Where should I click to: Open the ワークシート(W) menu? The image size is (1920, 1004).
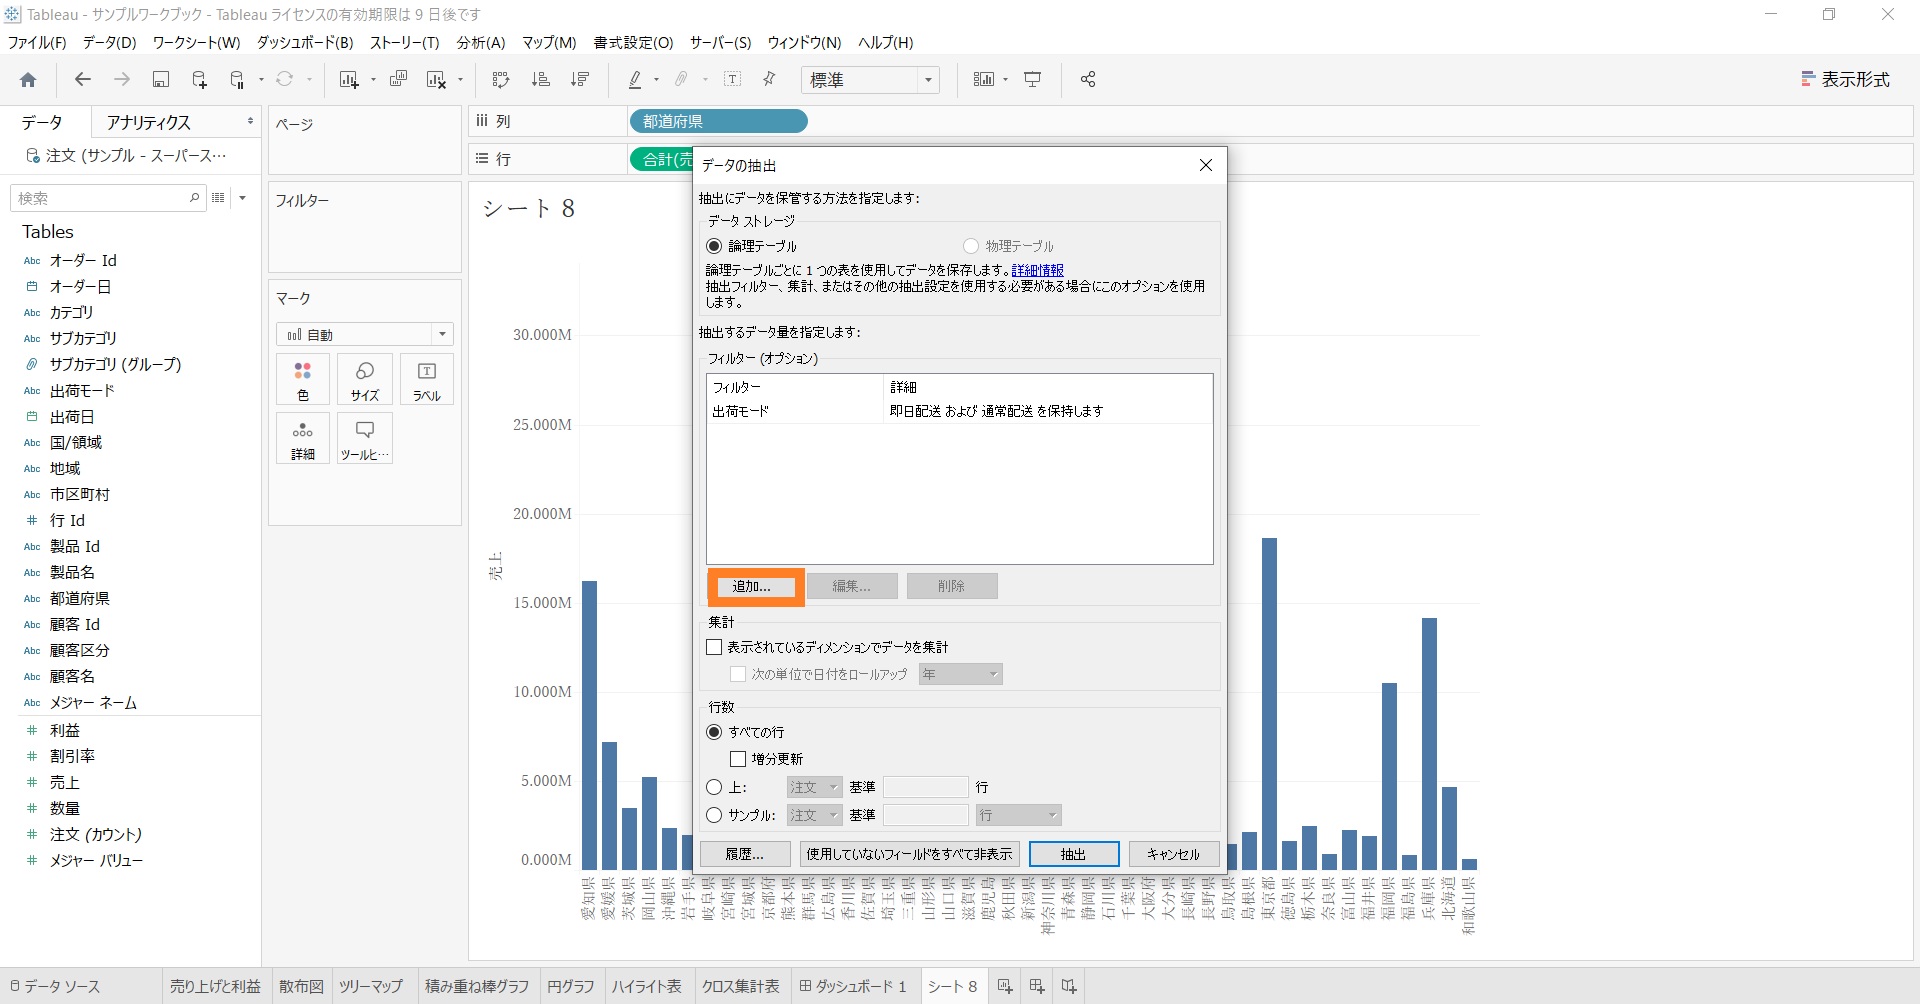[196, 42]
